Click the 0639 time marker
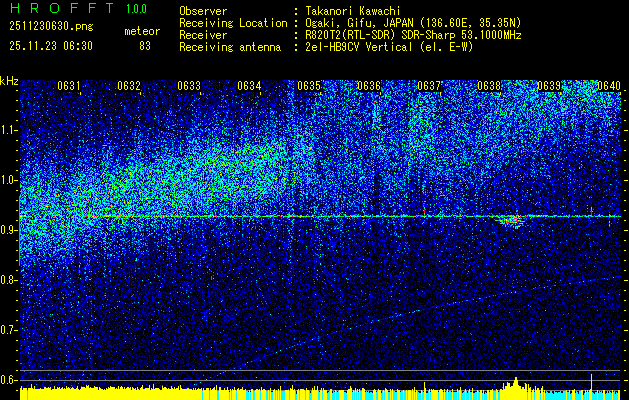 click(x=549, y=86)
